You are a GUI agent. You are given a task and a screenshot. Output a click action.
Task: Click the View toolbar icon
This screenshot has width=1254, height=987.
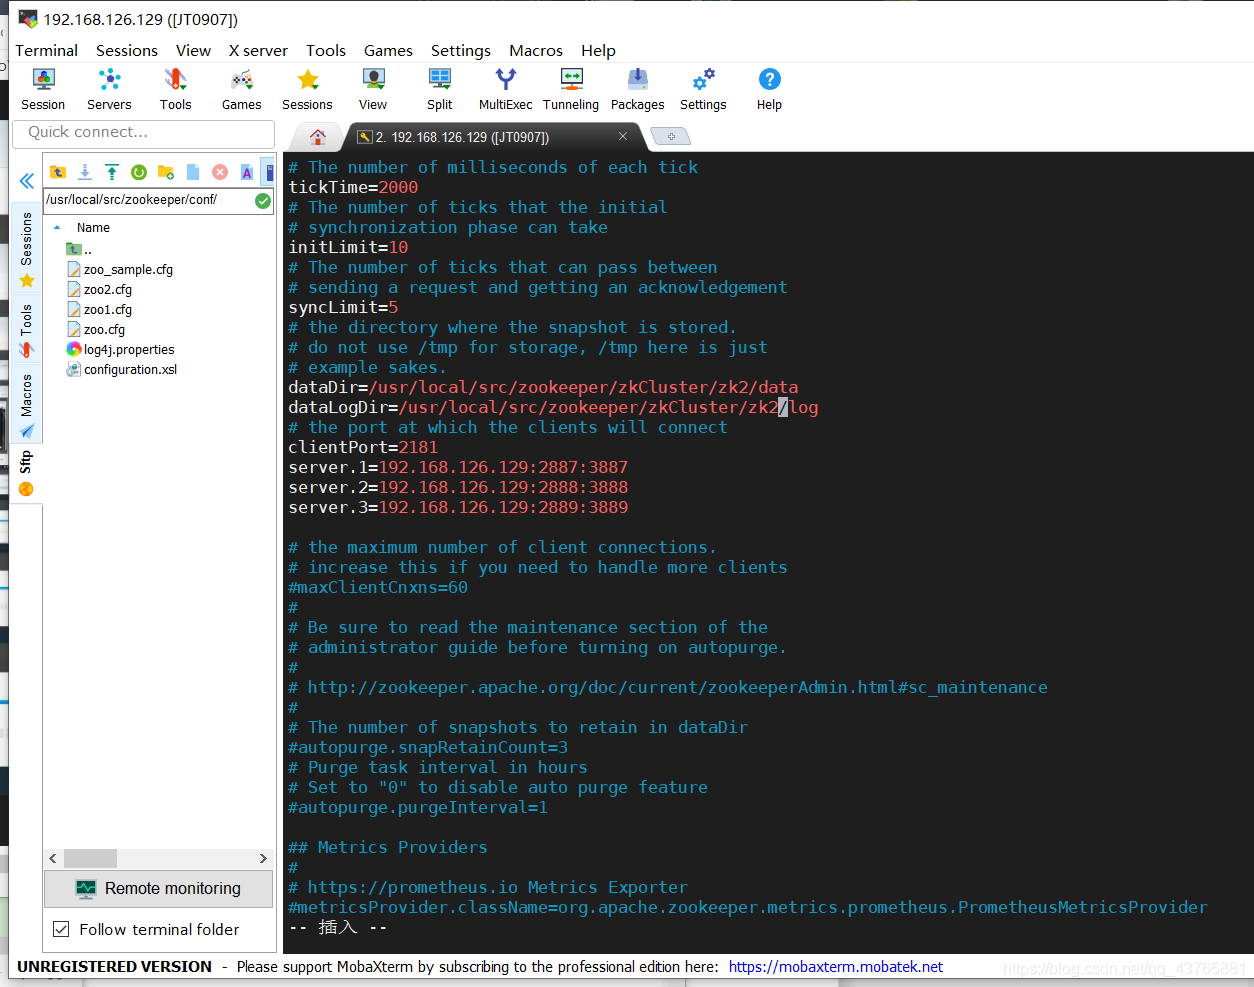click(373, 89)
